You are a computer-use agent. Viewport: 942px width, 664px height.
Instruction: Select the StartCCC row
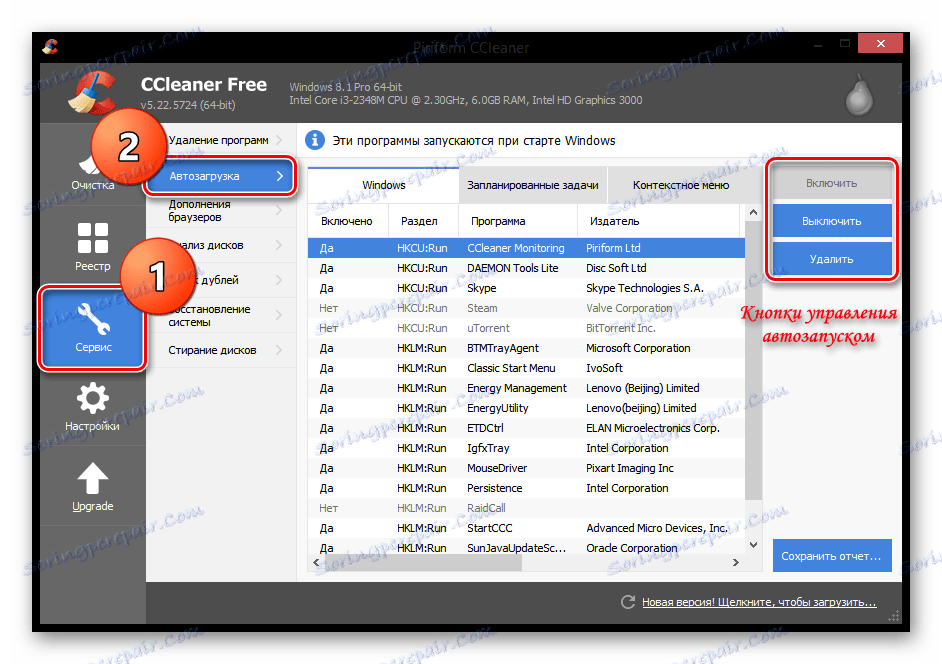click(526, 528)
